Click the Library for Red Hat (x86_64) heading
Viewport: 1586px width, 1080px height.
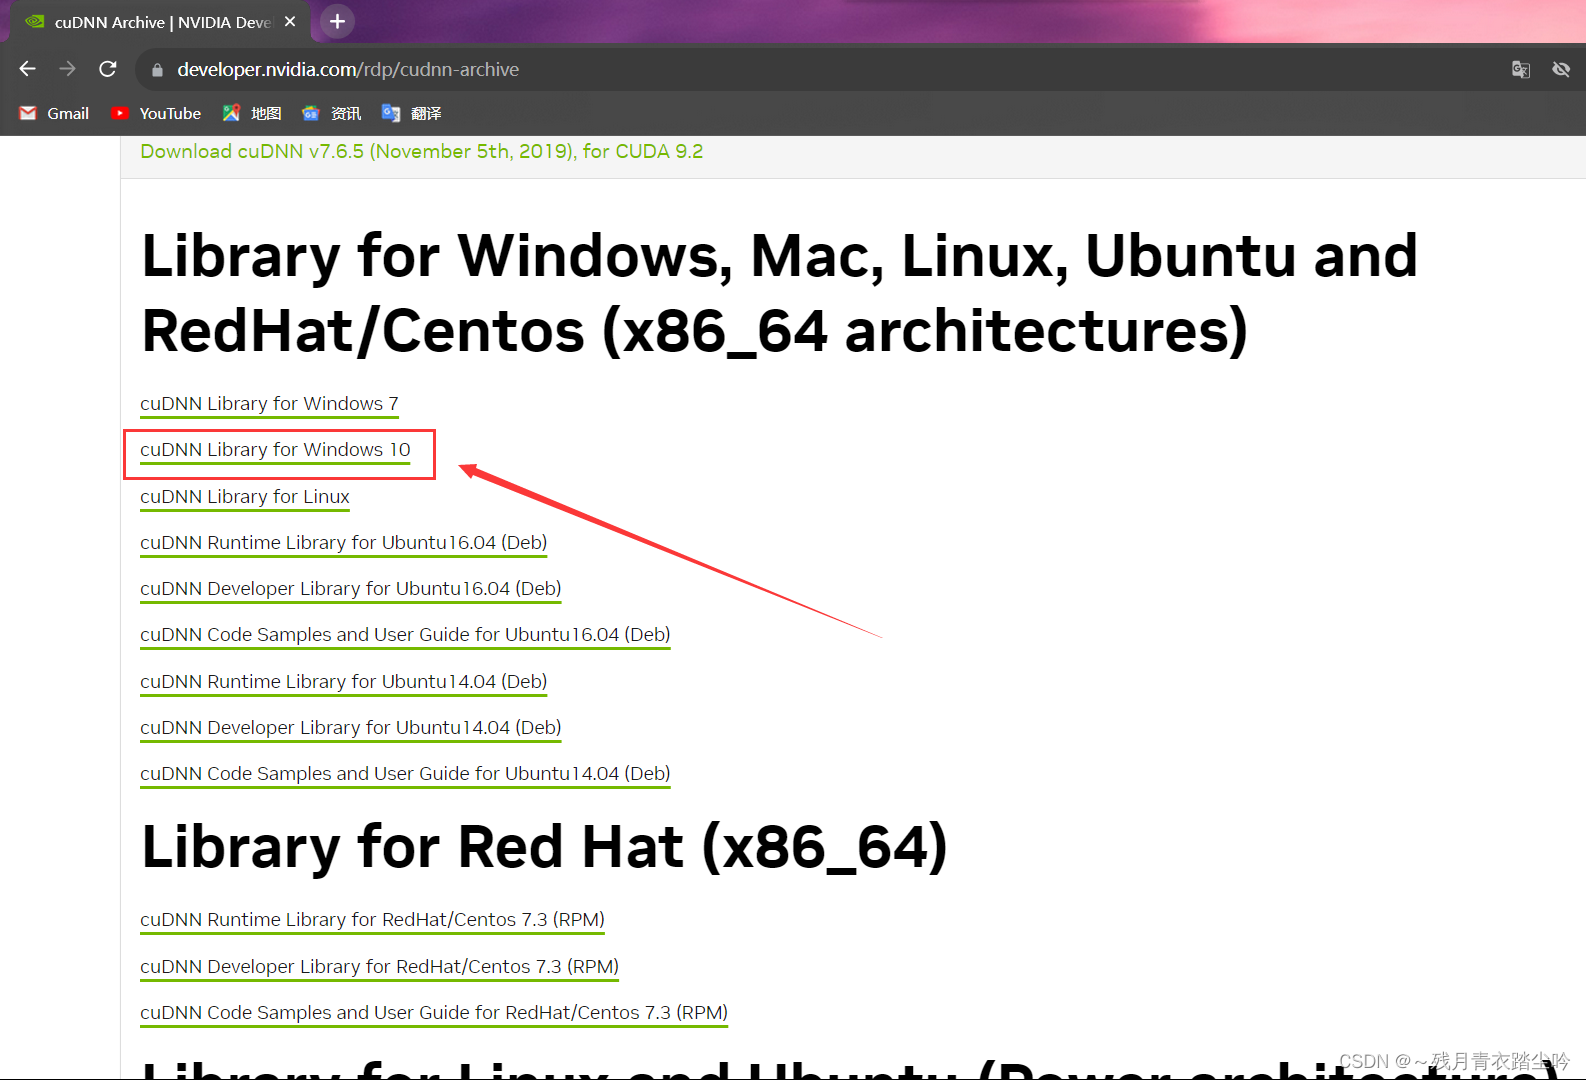[544, 848]
